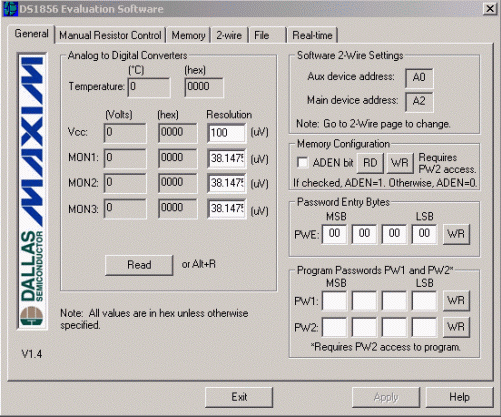Viewport: 501px width, 417px height.
Task: Click the PWE third byte field
Action: [x=394, y=234]
